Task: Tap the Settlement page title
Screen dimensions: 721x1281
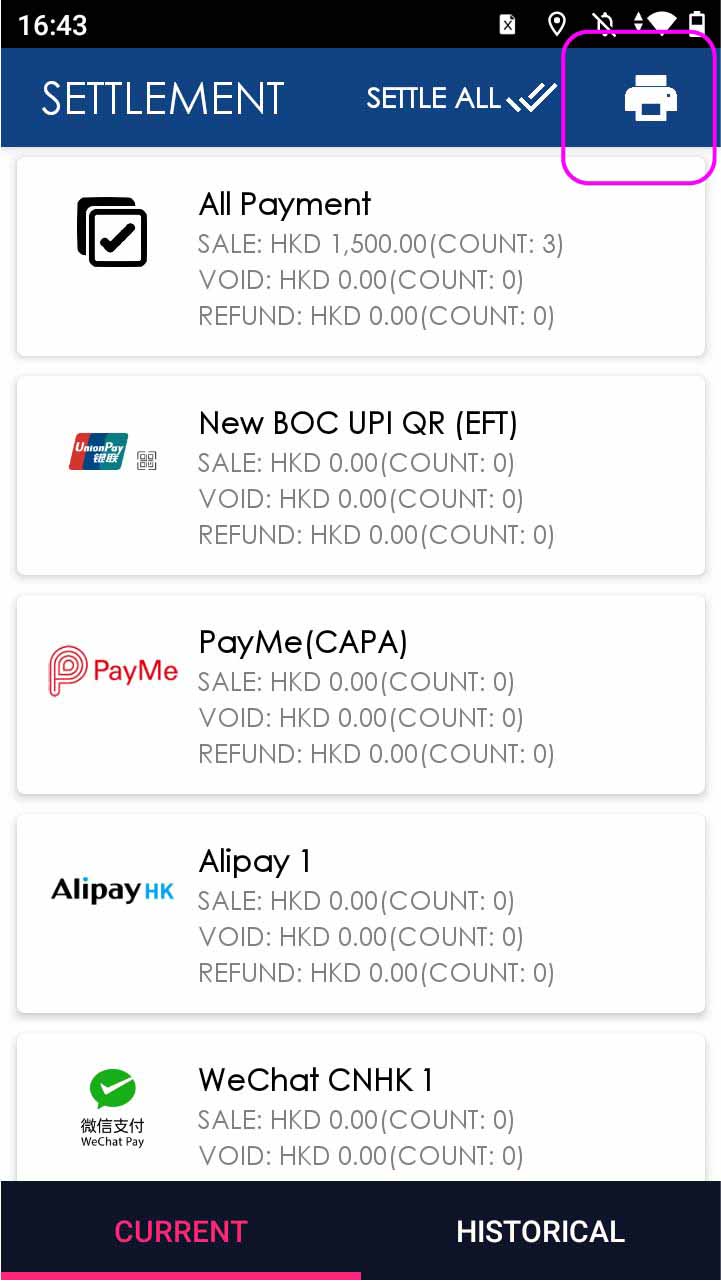Action: point(163,99)
